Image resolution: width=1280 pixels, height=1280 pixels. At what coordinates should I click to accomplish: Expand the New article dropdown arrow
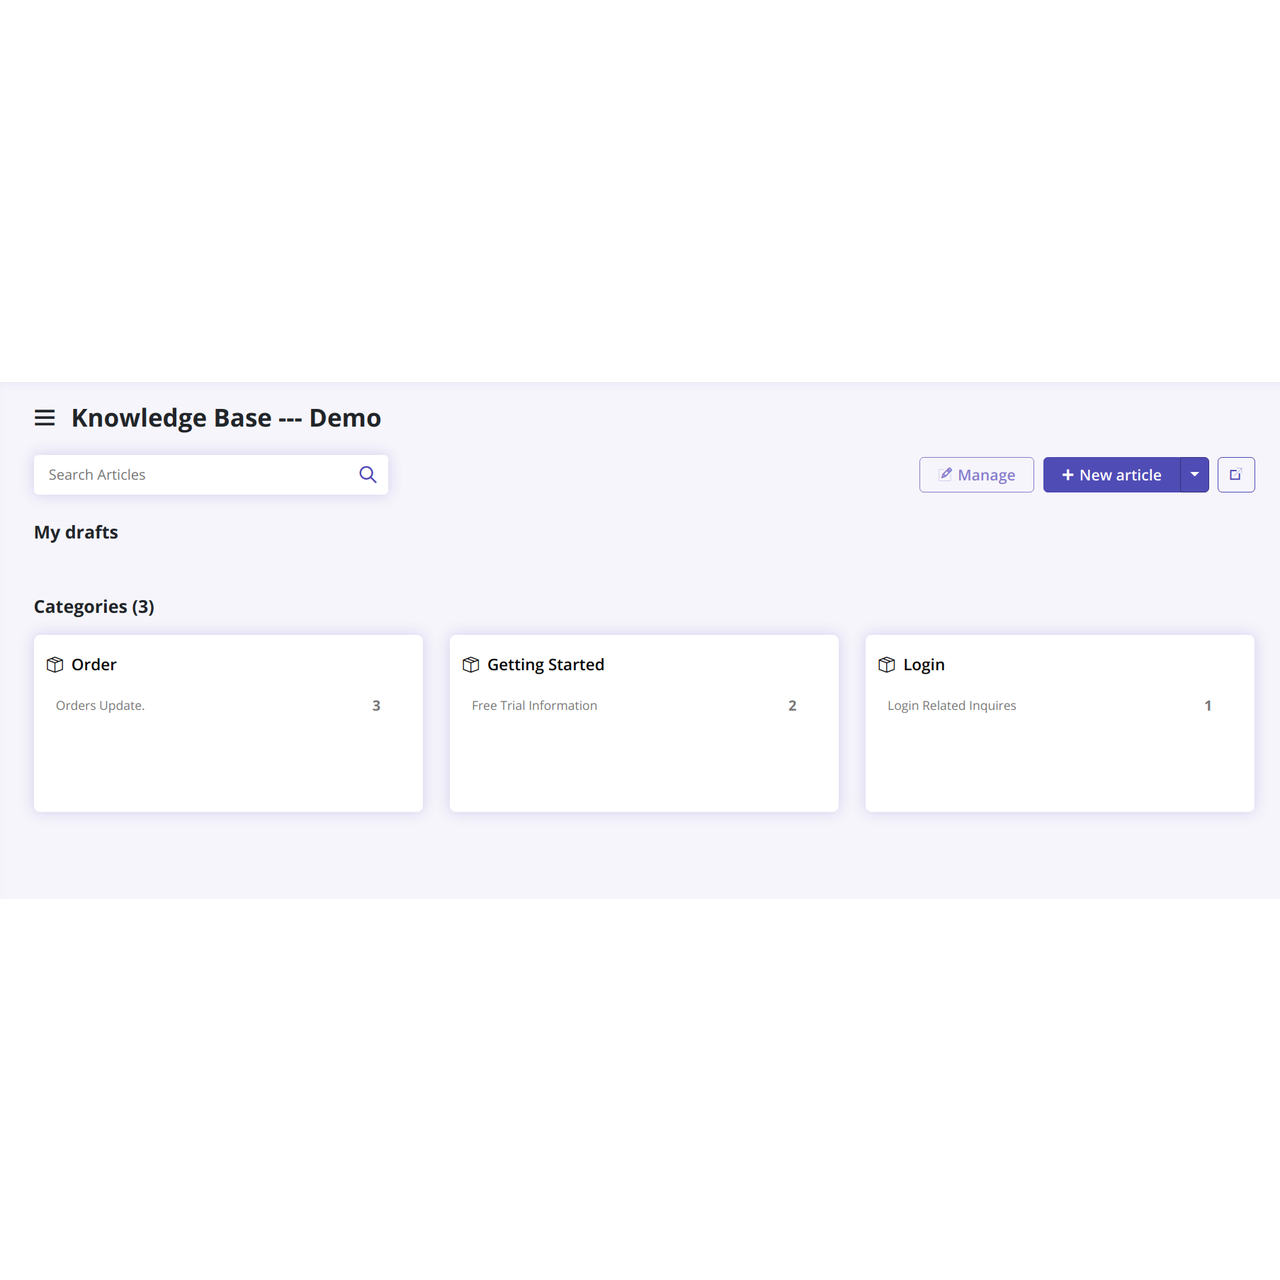tap(1195, 475)
